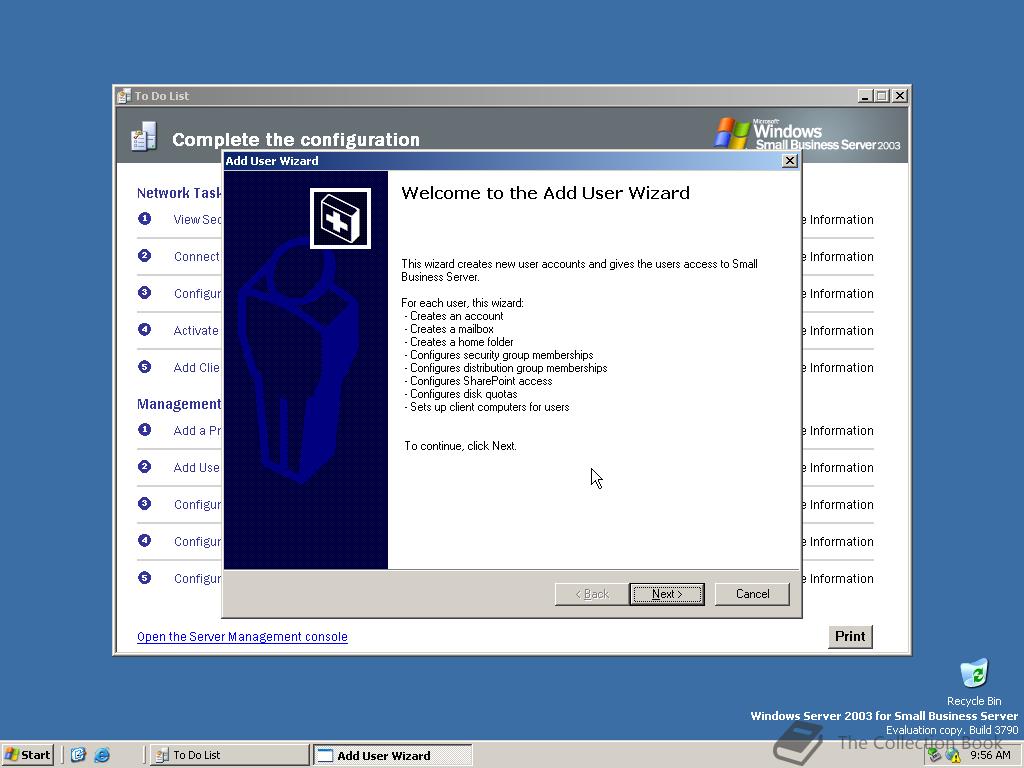
Task: Select Network Tasks step 3 Configure bullet
Action: pyautogui.click(x=144, y=293)
